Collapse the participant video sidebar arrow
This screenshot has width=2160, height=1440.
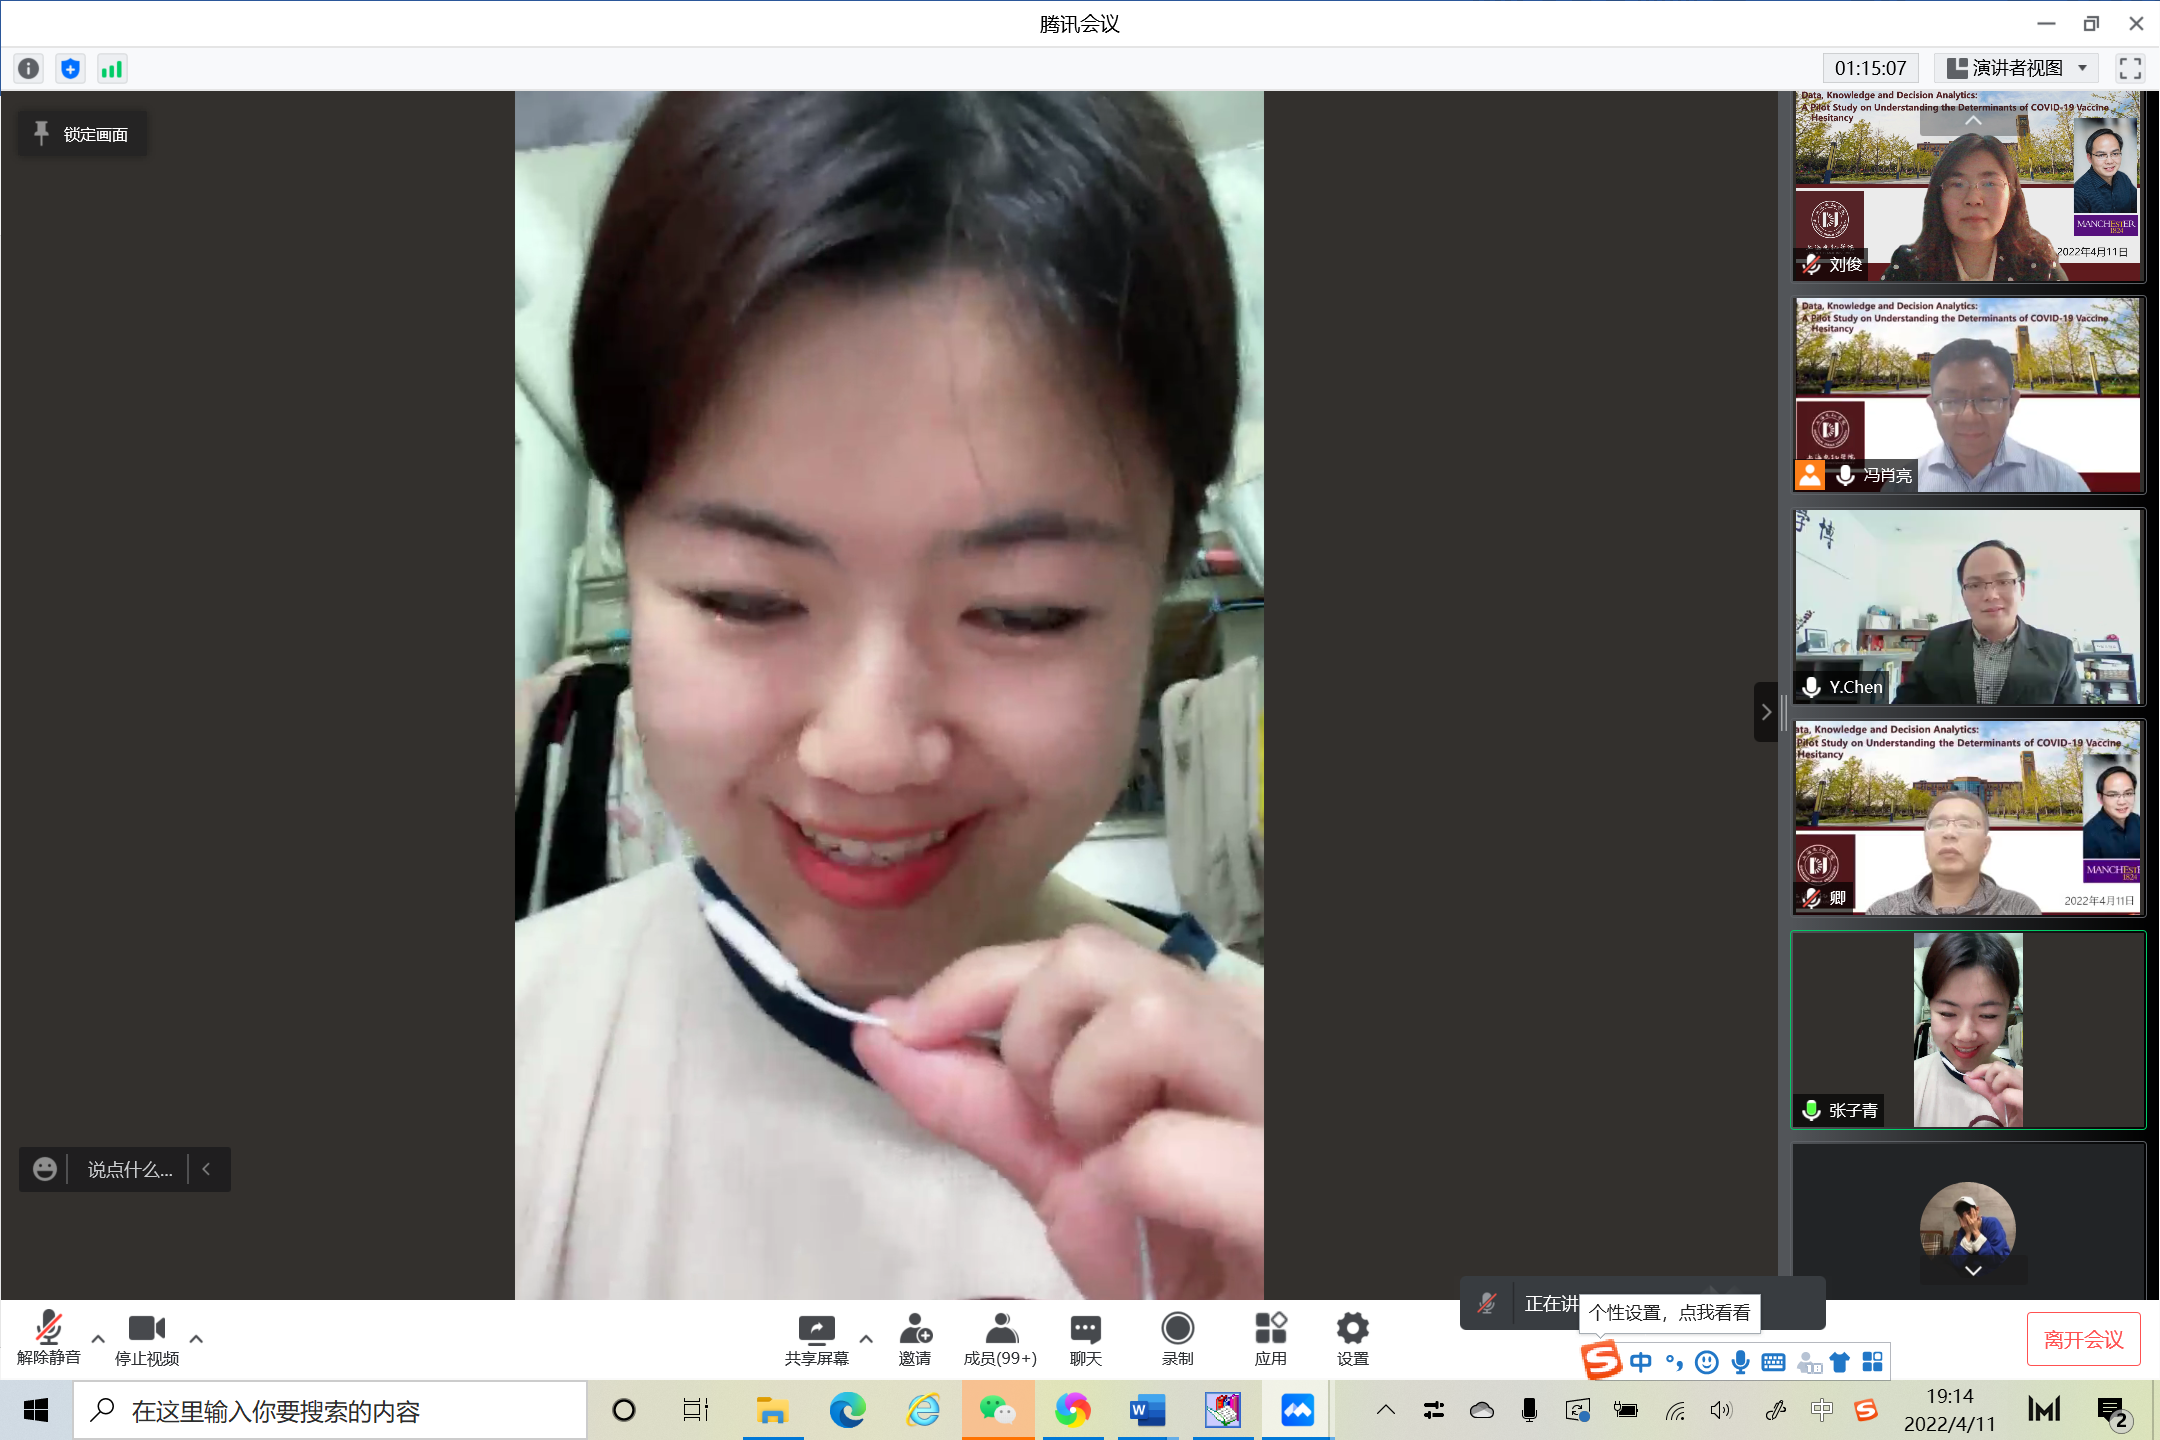pyautogui.click(x=1765, y=712)
